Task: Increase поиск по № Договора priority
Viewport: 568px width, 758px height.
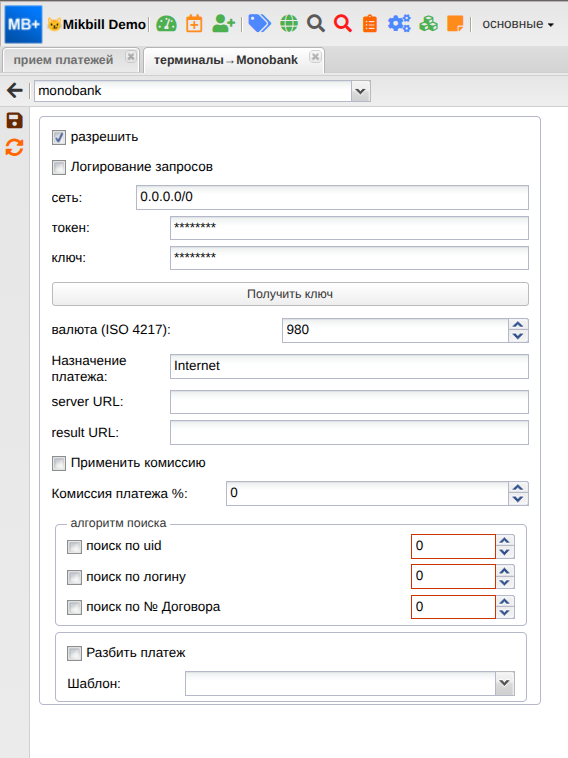Action: point(505,601)
